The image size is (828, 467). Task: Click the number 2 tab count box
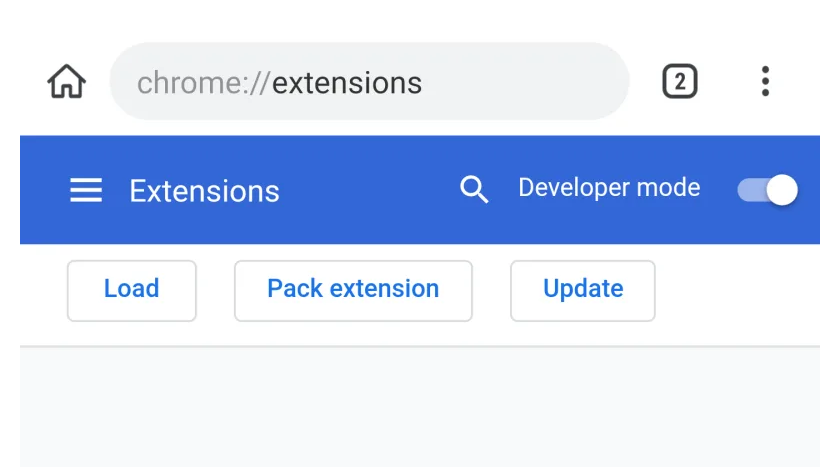point(680,81)
